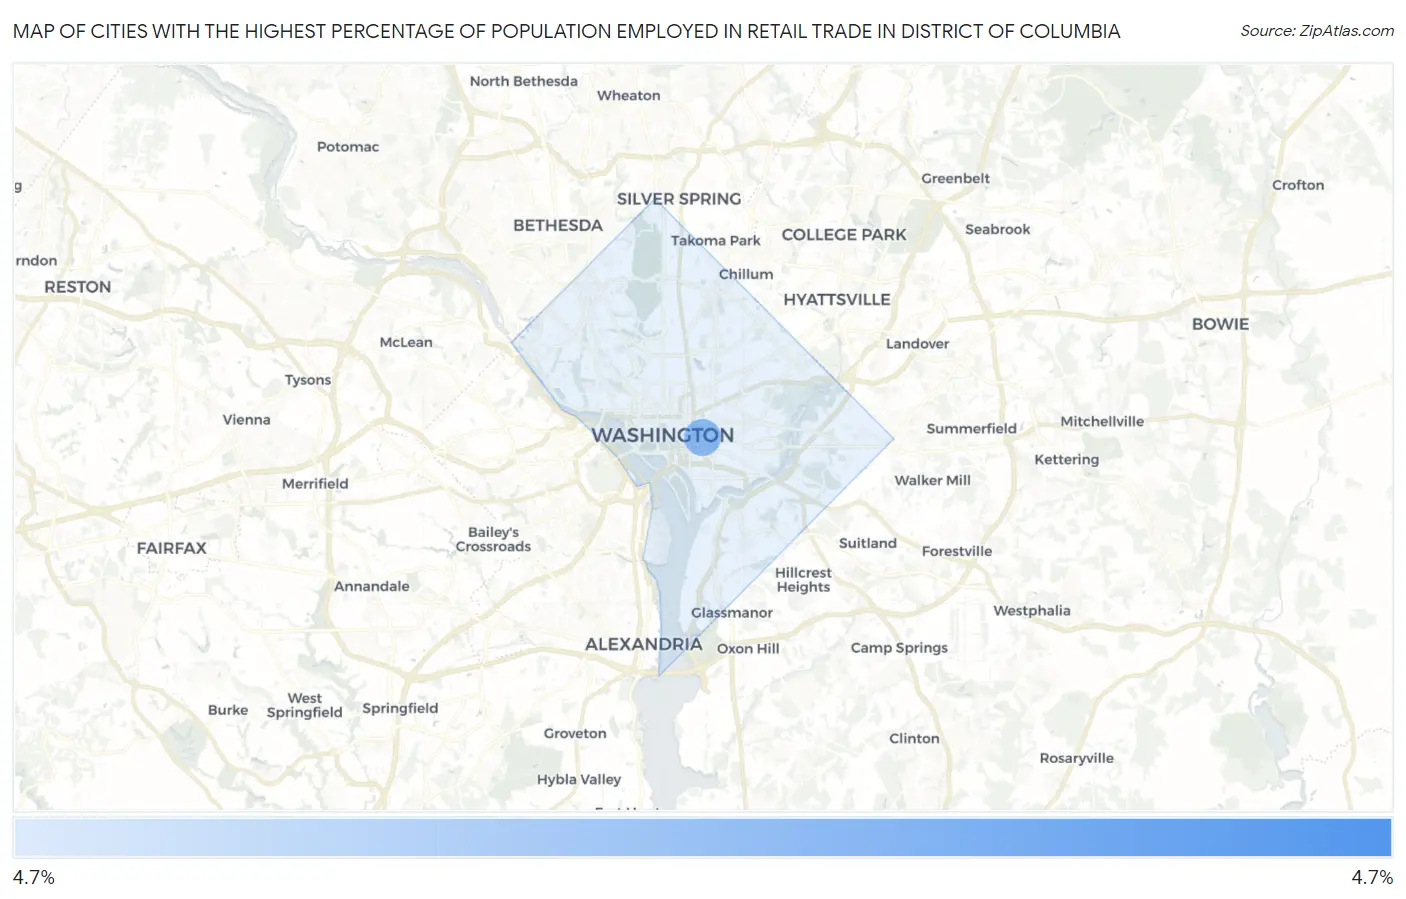The image size is (1406, 899).
Task: Click the North Bethesda label
Action: 524,81
